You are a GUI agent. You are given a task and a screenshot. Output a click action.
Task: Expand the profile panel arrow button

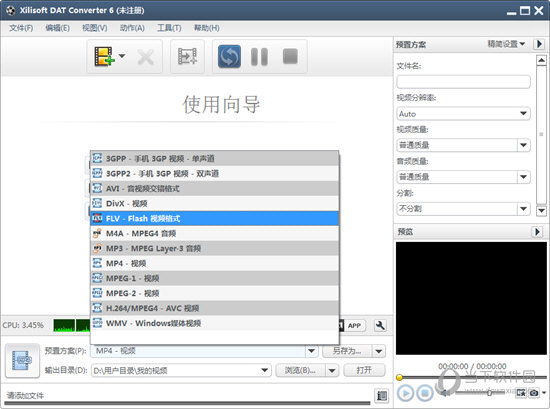(539, 44)
